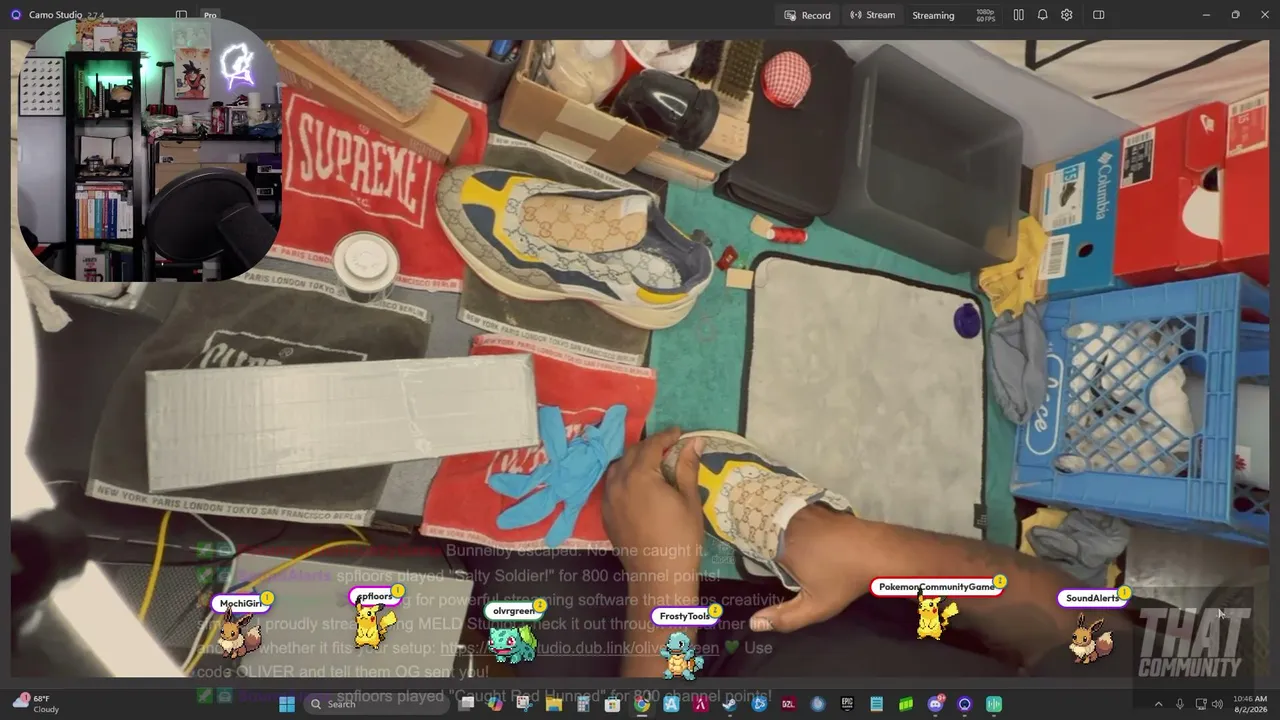Screen dimensions: 1280x720
Task: Open the volume control in system tray
Action: pyautogui.click(x=1217, y=704)
